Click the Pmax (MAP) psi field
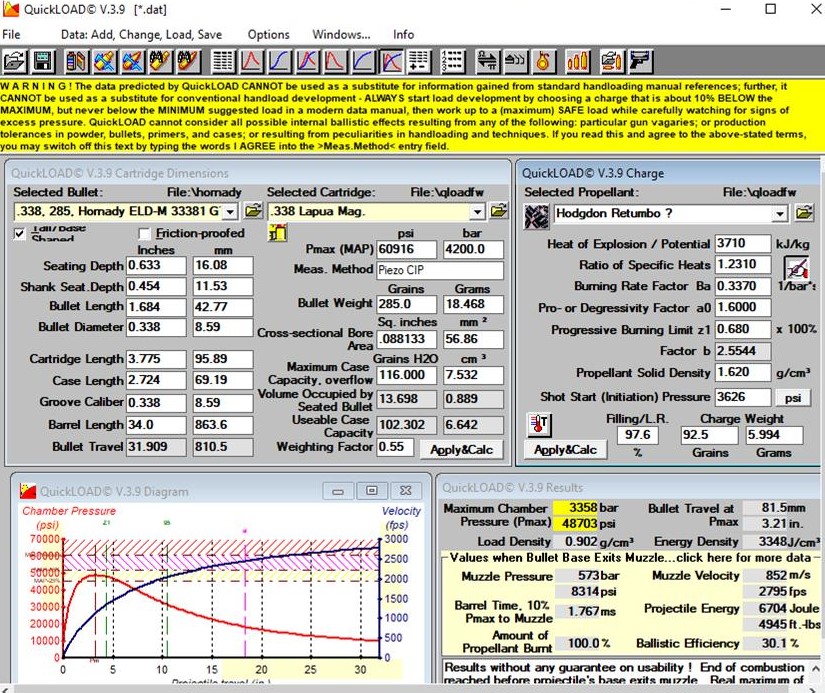This screenshot has height=693, width=825. (x=406, y=249)
